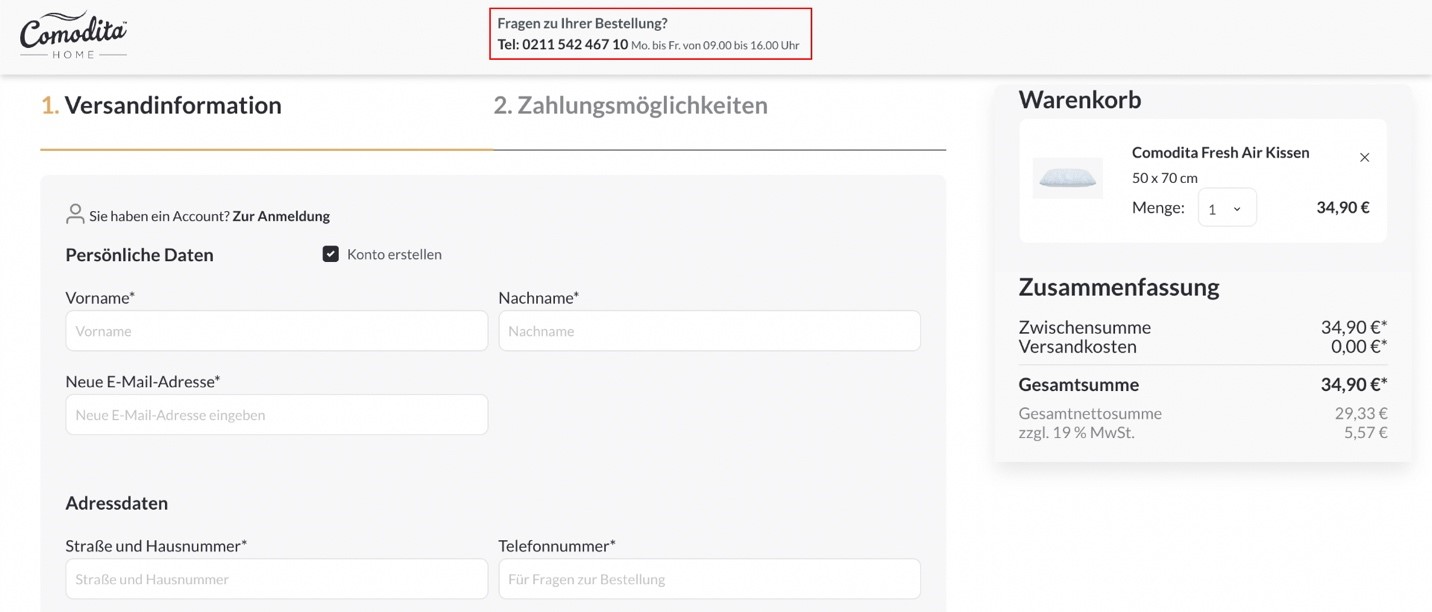Click the Fragen zu Ihrer Bestellung text
The height and width of the screenshot is (612, 1432).
click(582, 23)
